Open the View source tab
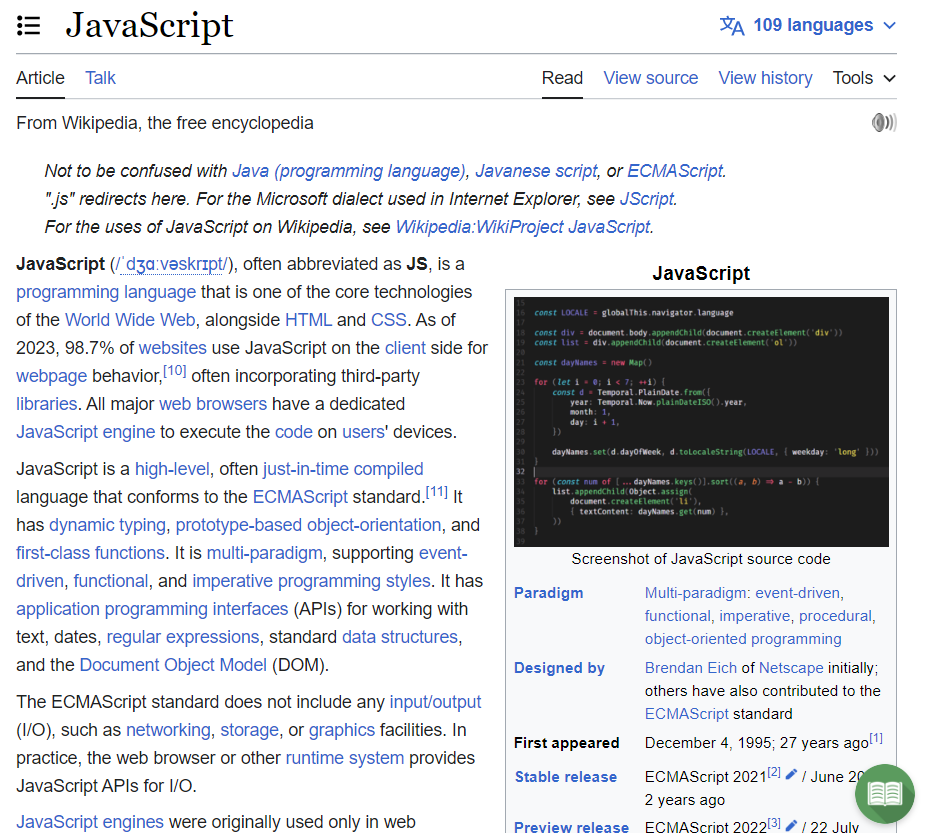This screenshot has height=833, width=926. click(650, 78)
